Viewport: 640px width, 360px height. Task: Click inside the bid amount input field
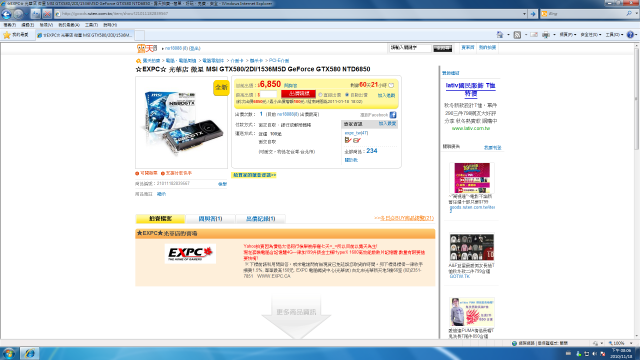[267, 95]
